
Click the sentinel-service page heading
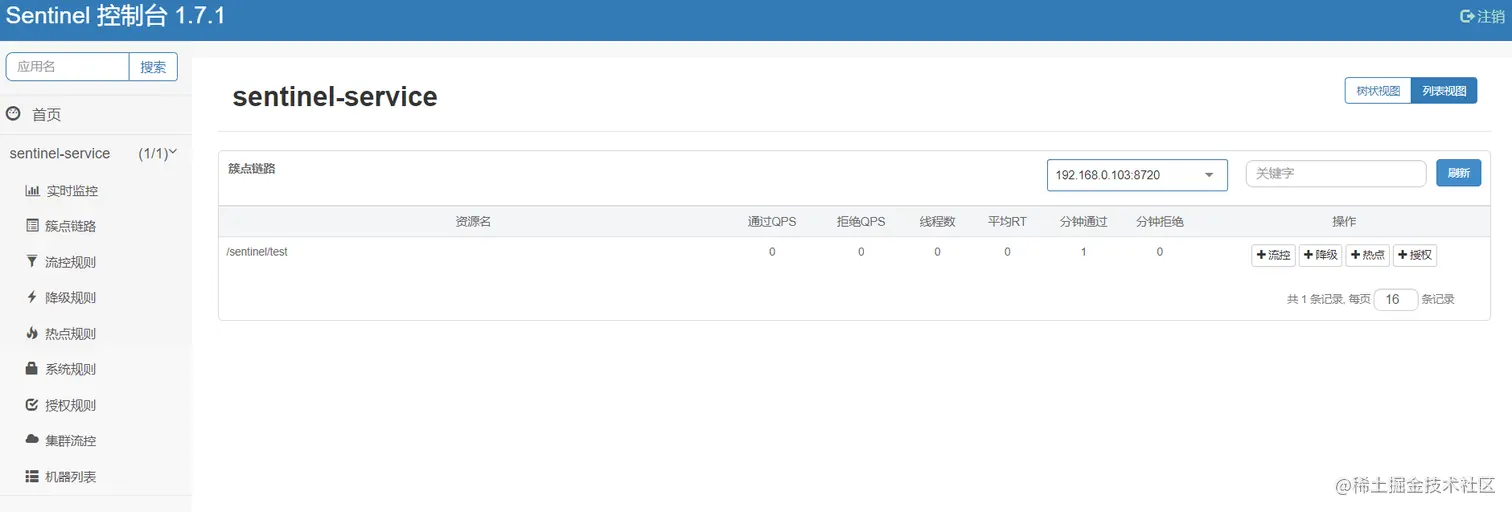click(335, 97)
